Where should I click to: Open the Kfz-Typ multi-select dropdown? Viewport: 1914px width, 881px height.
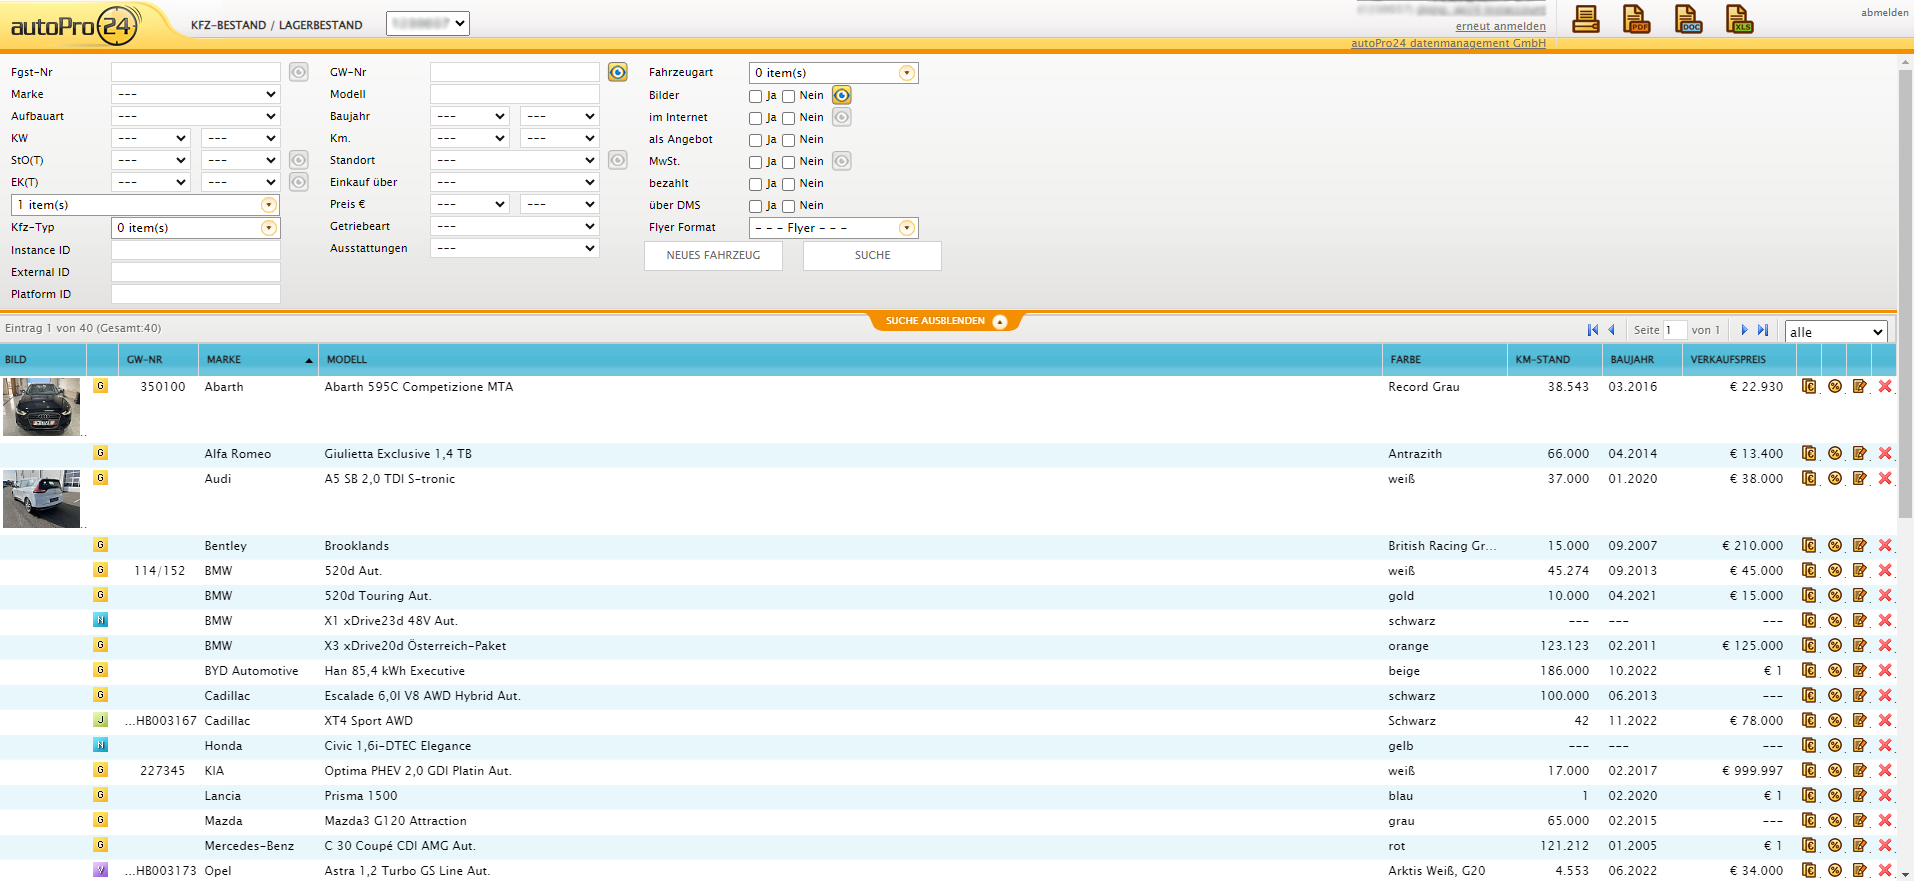tap(196, 228)
